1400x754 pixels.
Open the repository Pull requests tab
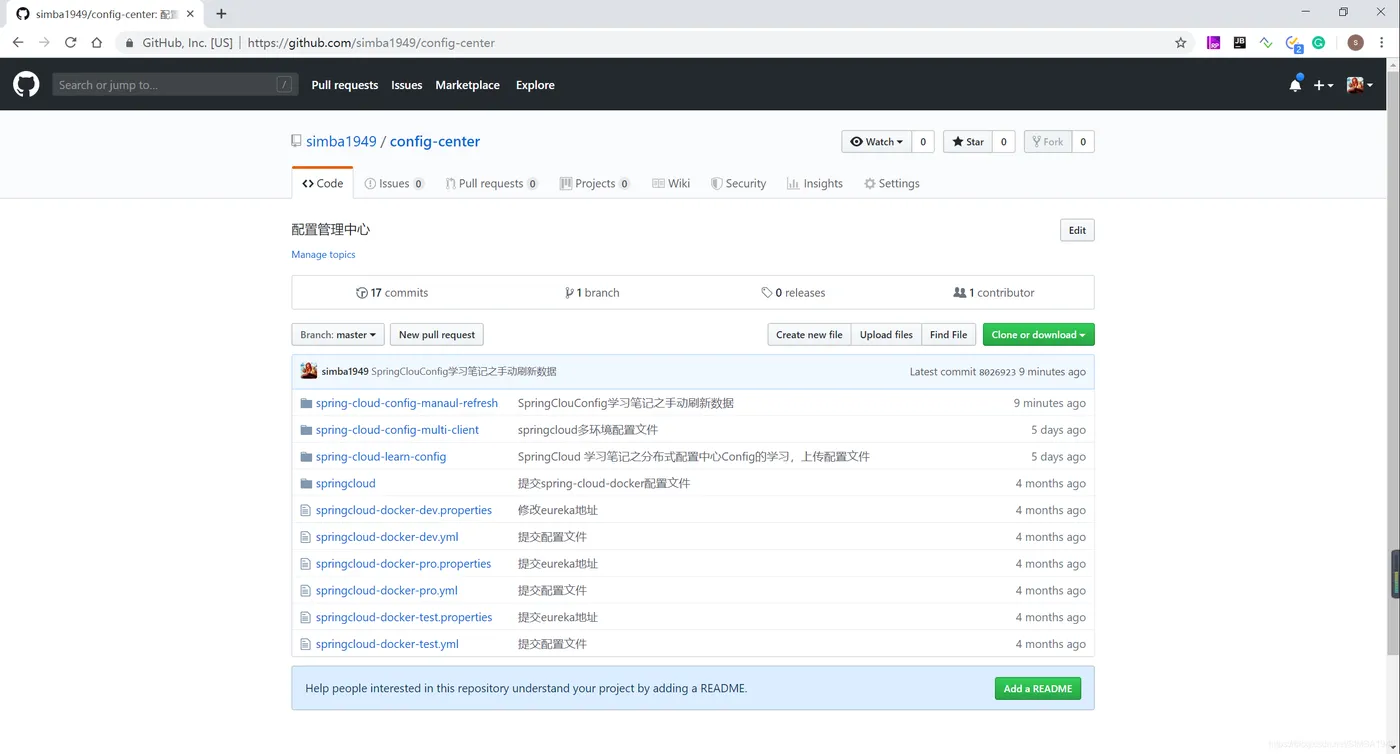(492, 183)
